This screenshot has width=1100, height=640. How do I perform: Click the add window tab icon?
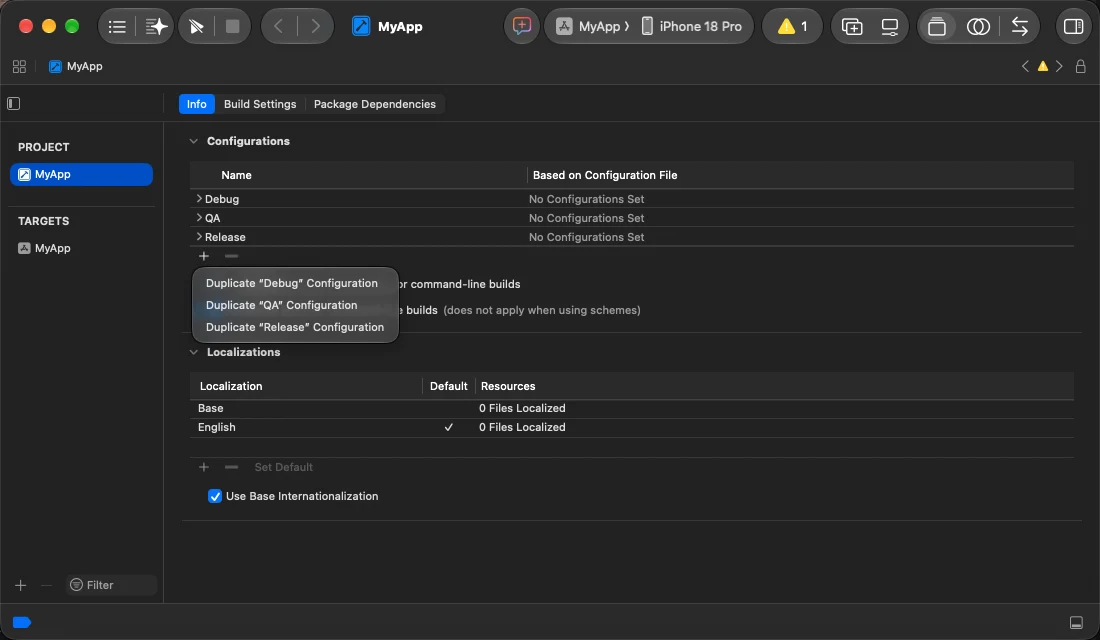point(852,27)
